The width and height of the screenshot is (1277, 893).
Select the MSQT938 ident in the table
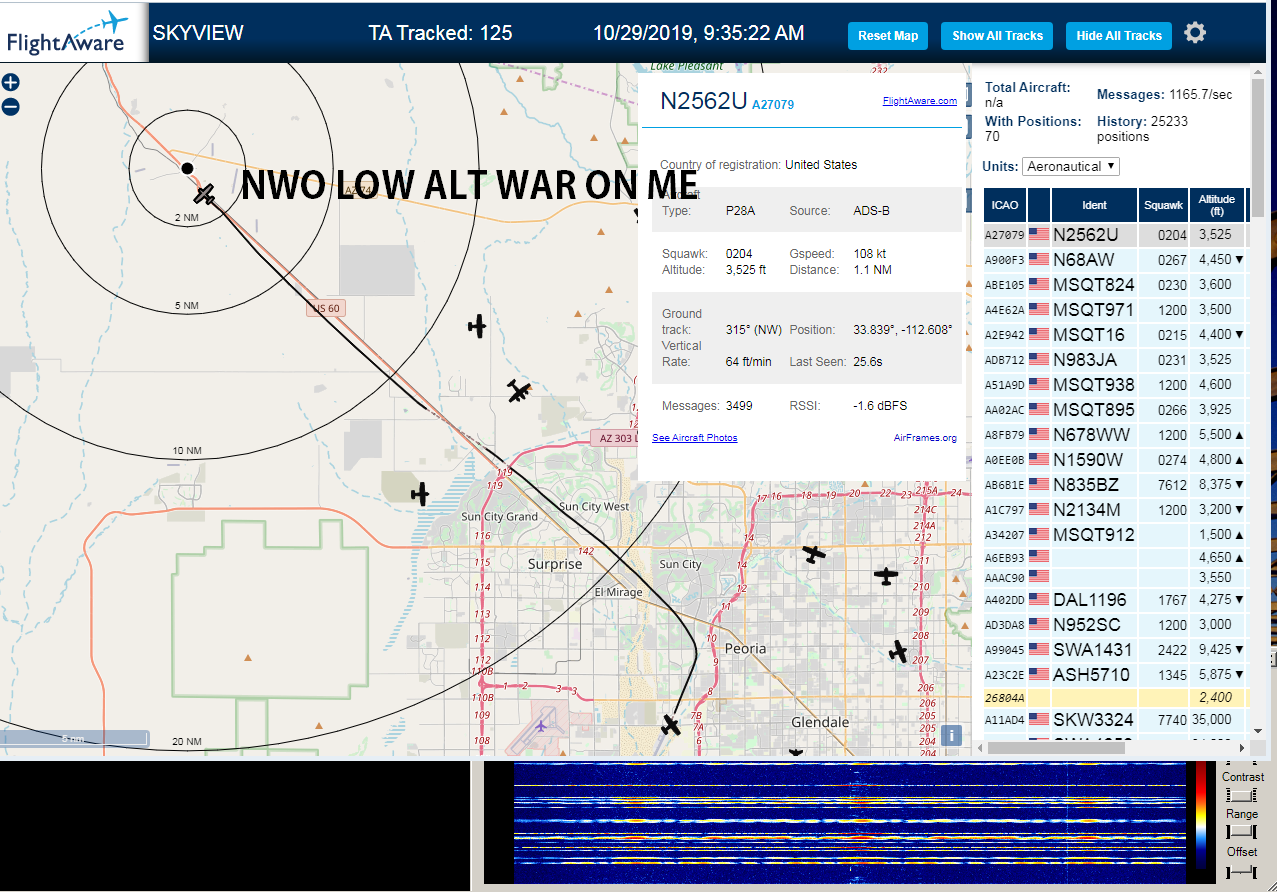pyautogui.click(x=1093, y=385)
